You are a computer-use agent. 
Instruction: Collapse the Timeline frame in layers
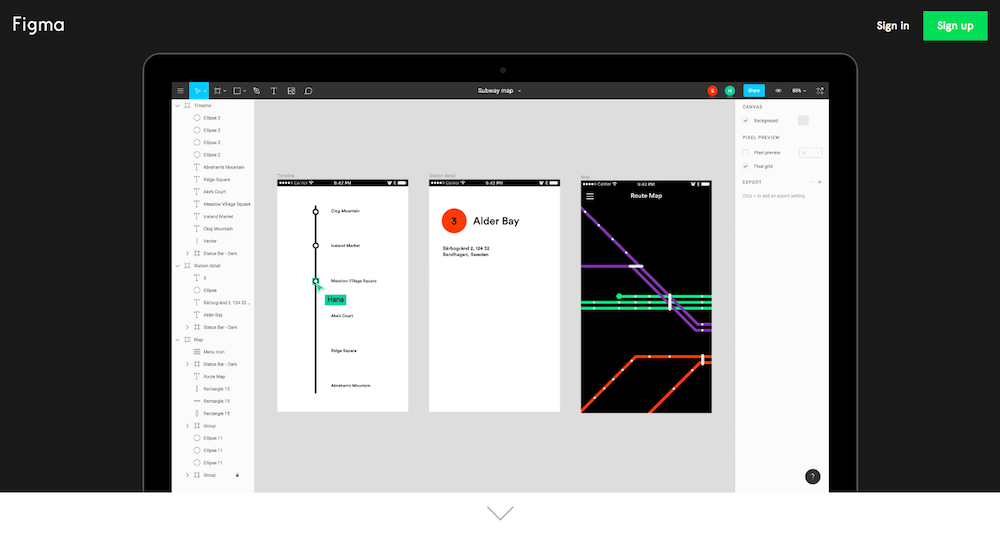pyautogui.click(x=177, y=105)
